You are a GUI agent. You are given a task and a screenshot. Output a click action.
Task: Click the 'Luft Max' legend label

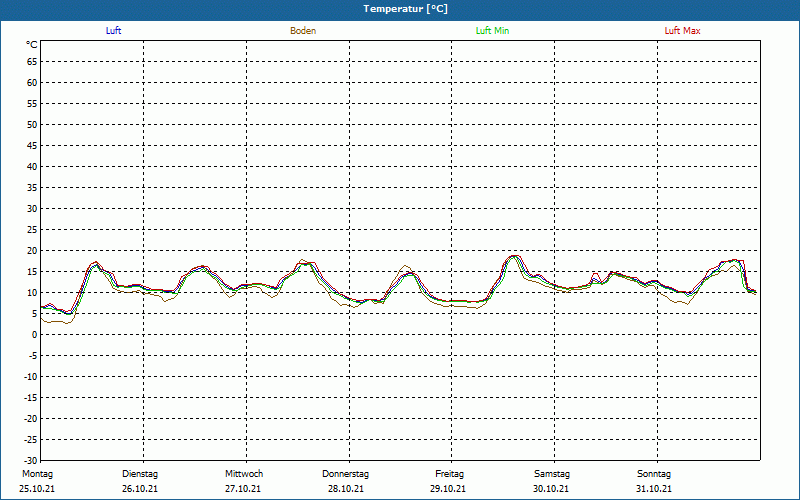pos(682,31)
